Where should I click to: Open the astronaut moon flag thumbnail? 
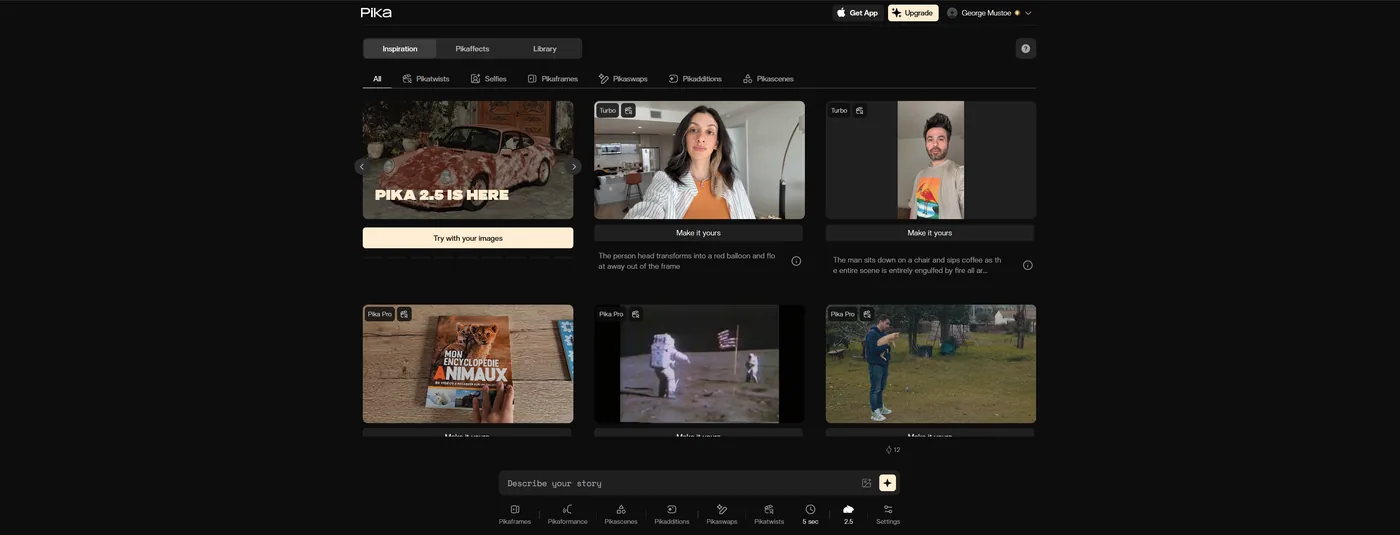[x=699, y=364]
